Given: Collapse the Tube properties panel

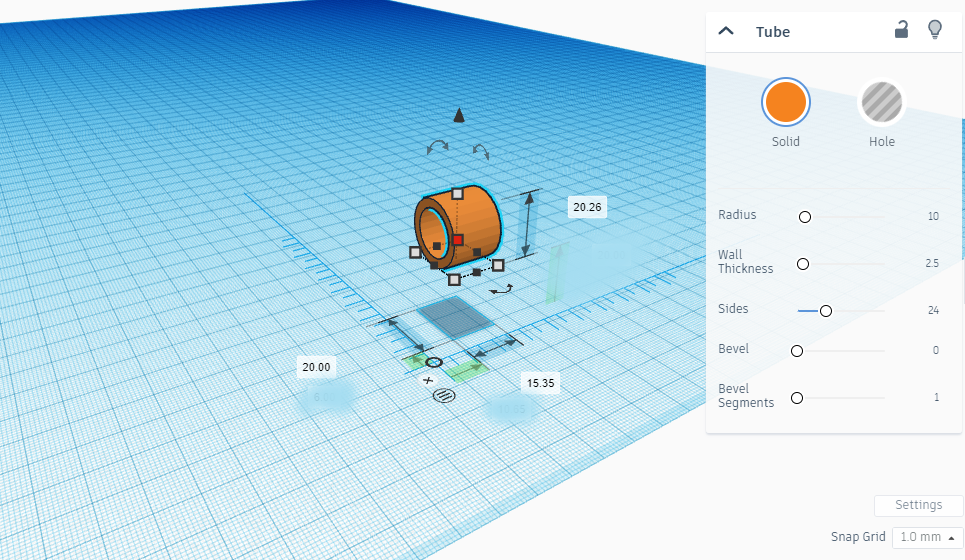Looking at the screenshot, I should (726, 31).
